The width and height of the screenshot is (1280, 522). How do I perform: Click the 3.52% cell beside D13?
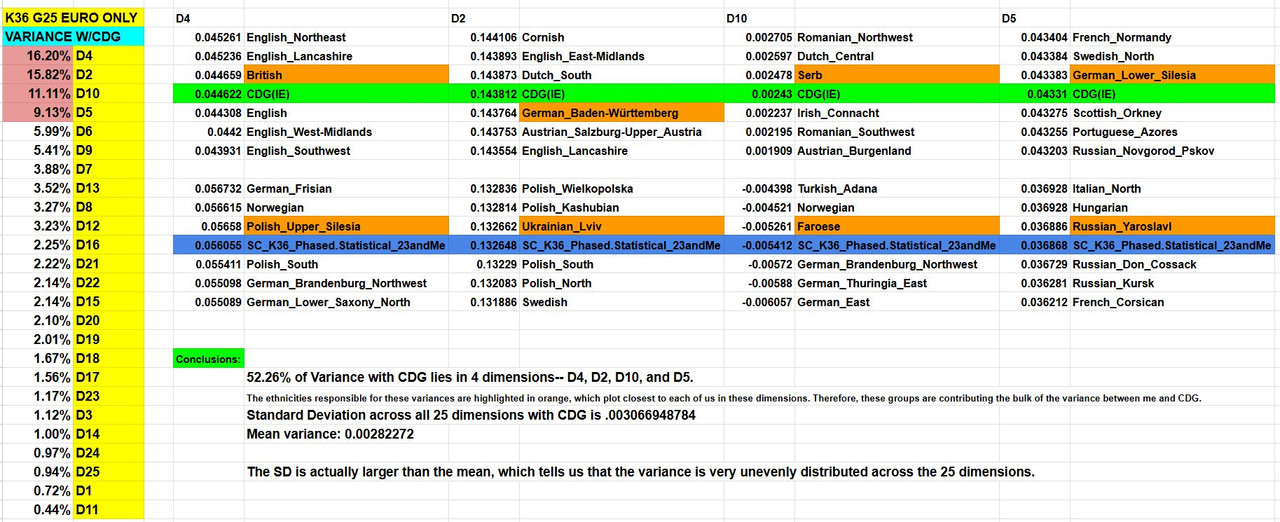(x=36, y=189)
